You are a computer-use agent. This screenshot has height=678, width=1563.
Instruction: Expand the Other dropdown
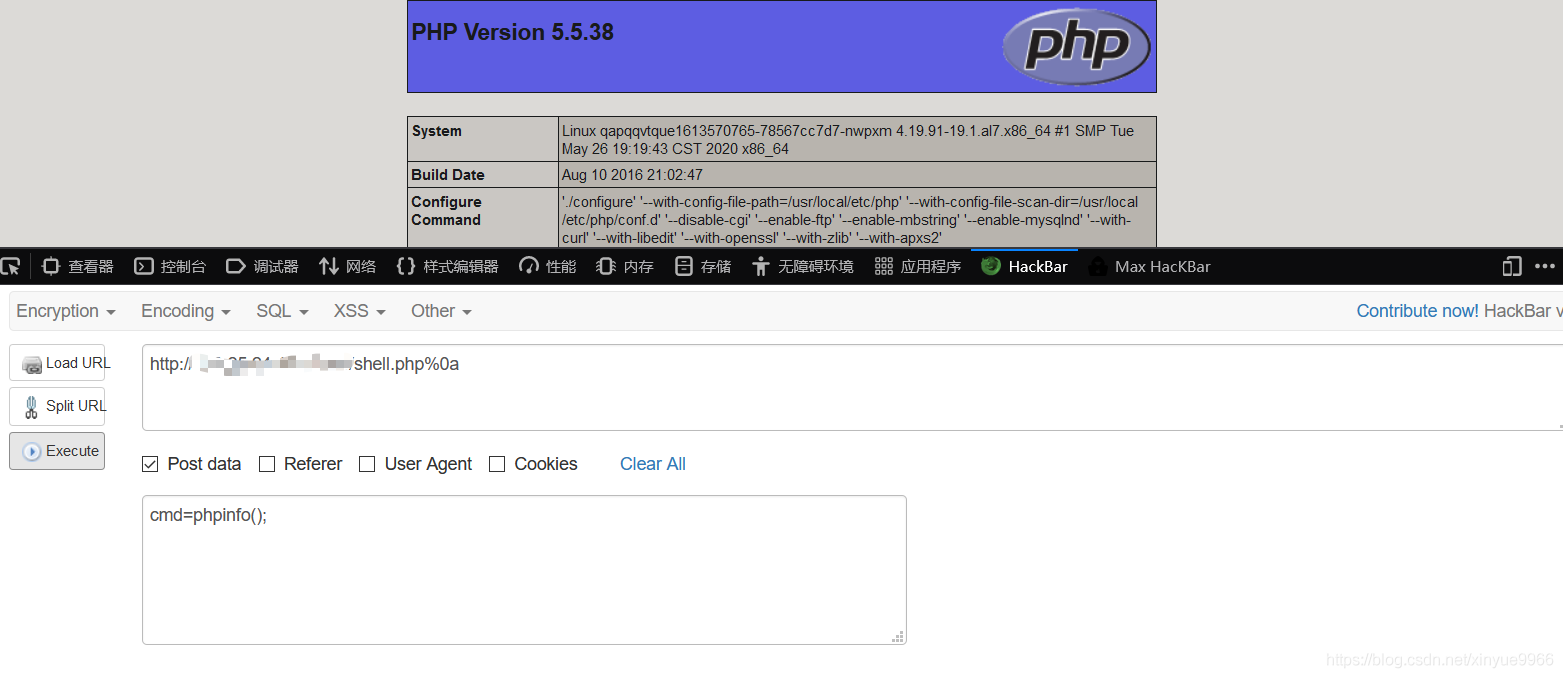441,311
